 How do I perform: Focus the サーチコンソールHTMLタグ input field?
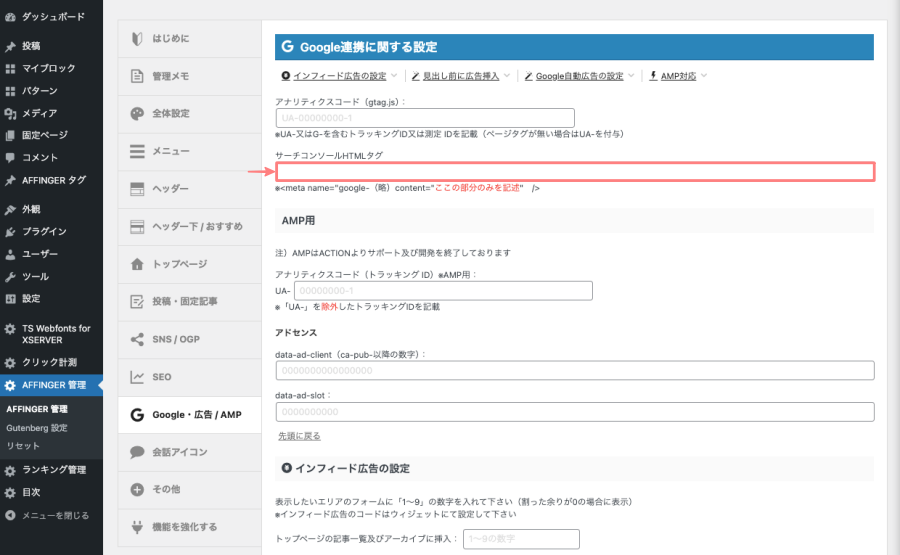[x=575, y=172]
